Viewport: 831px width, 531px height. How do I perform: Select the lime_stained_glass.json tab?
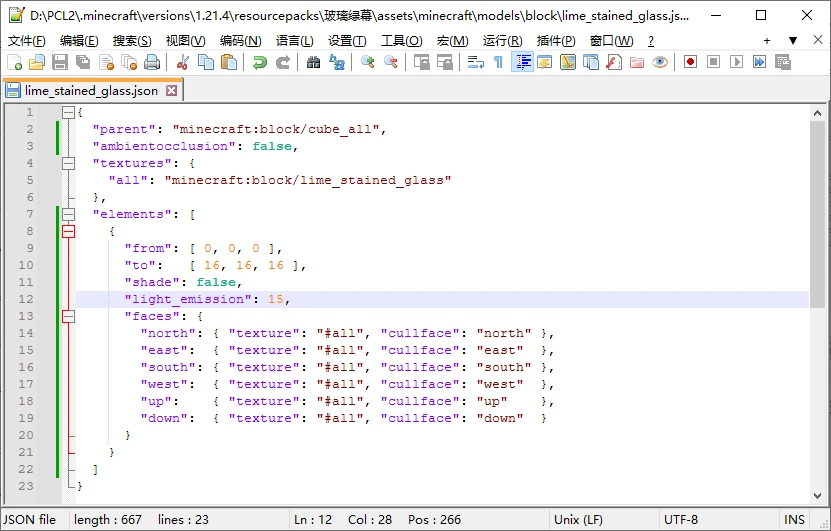[x=91, y=91]
